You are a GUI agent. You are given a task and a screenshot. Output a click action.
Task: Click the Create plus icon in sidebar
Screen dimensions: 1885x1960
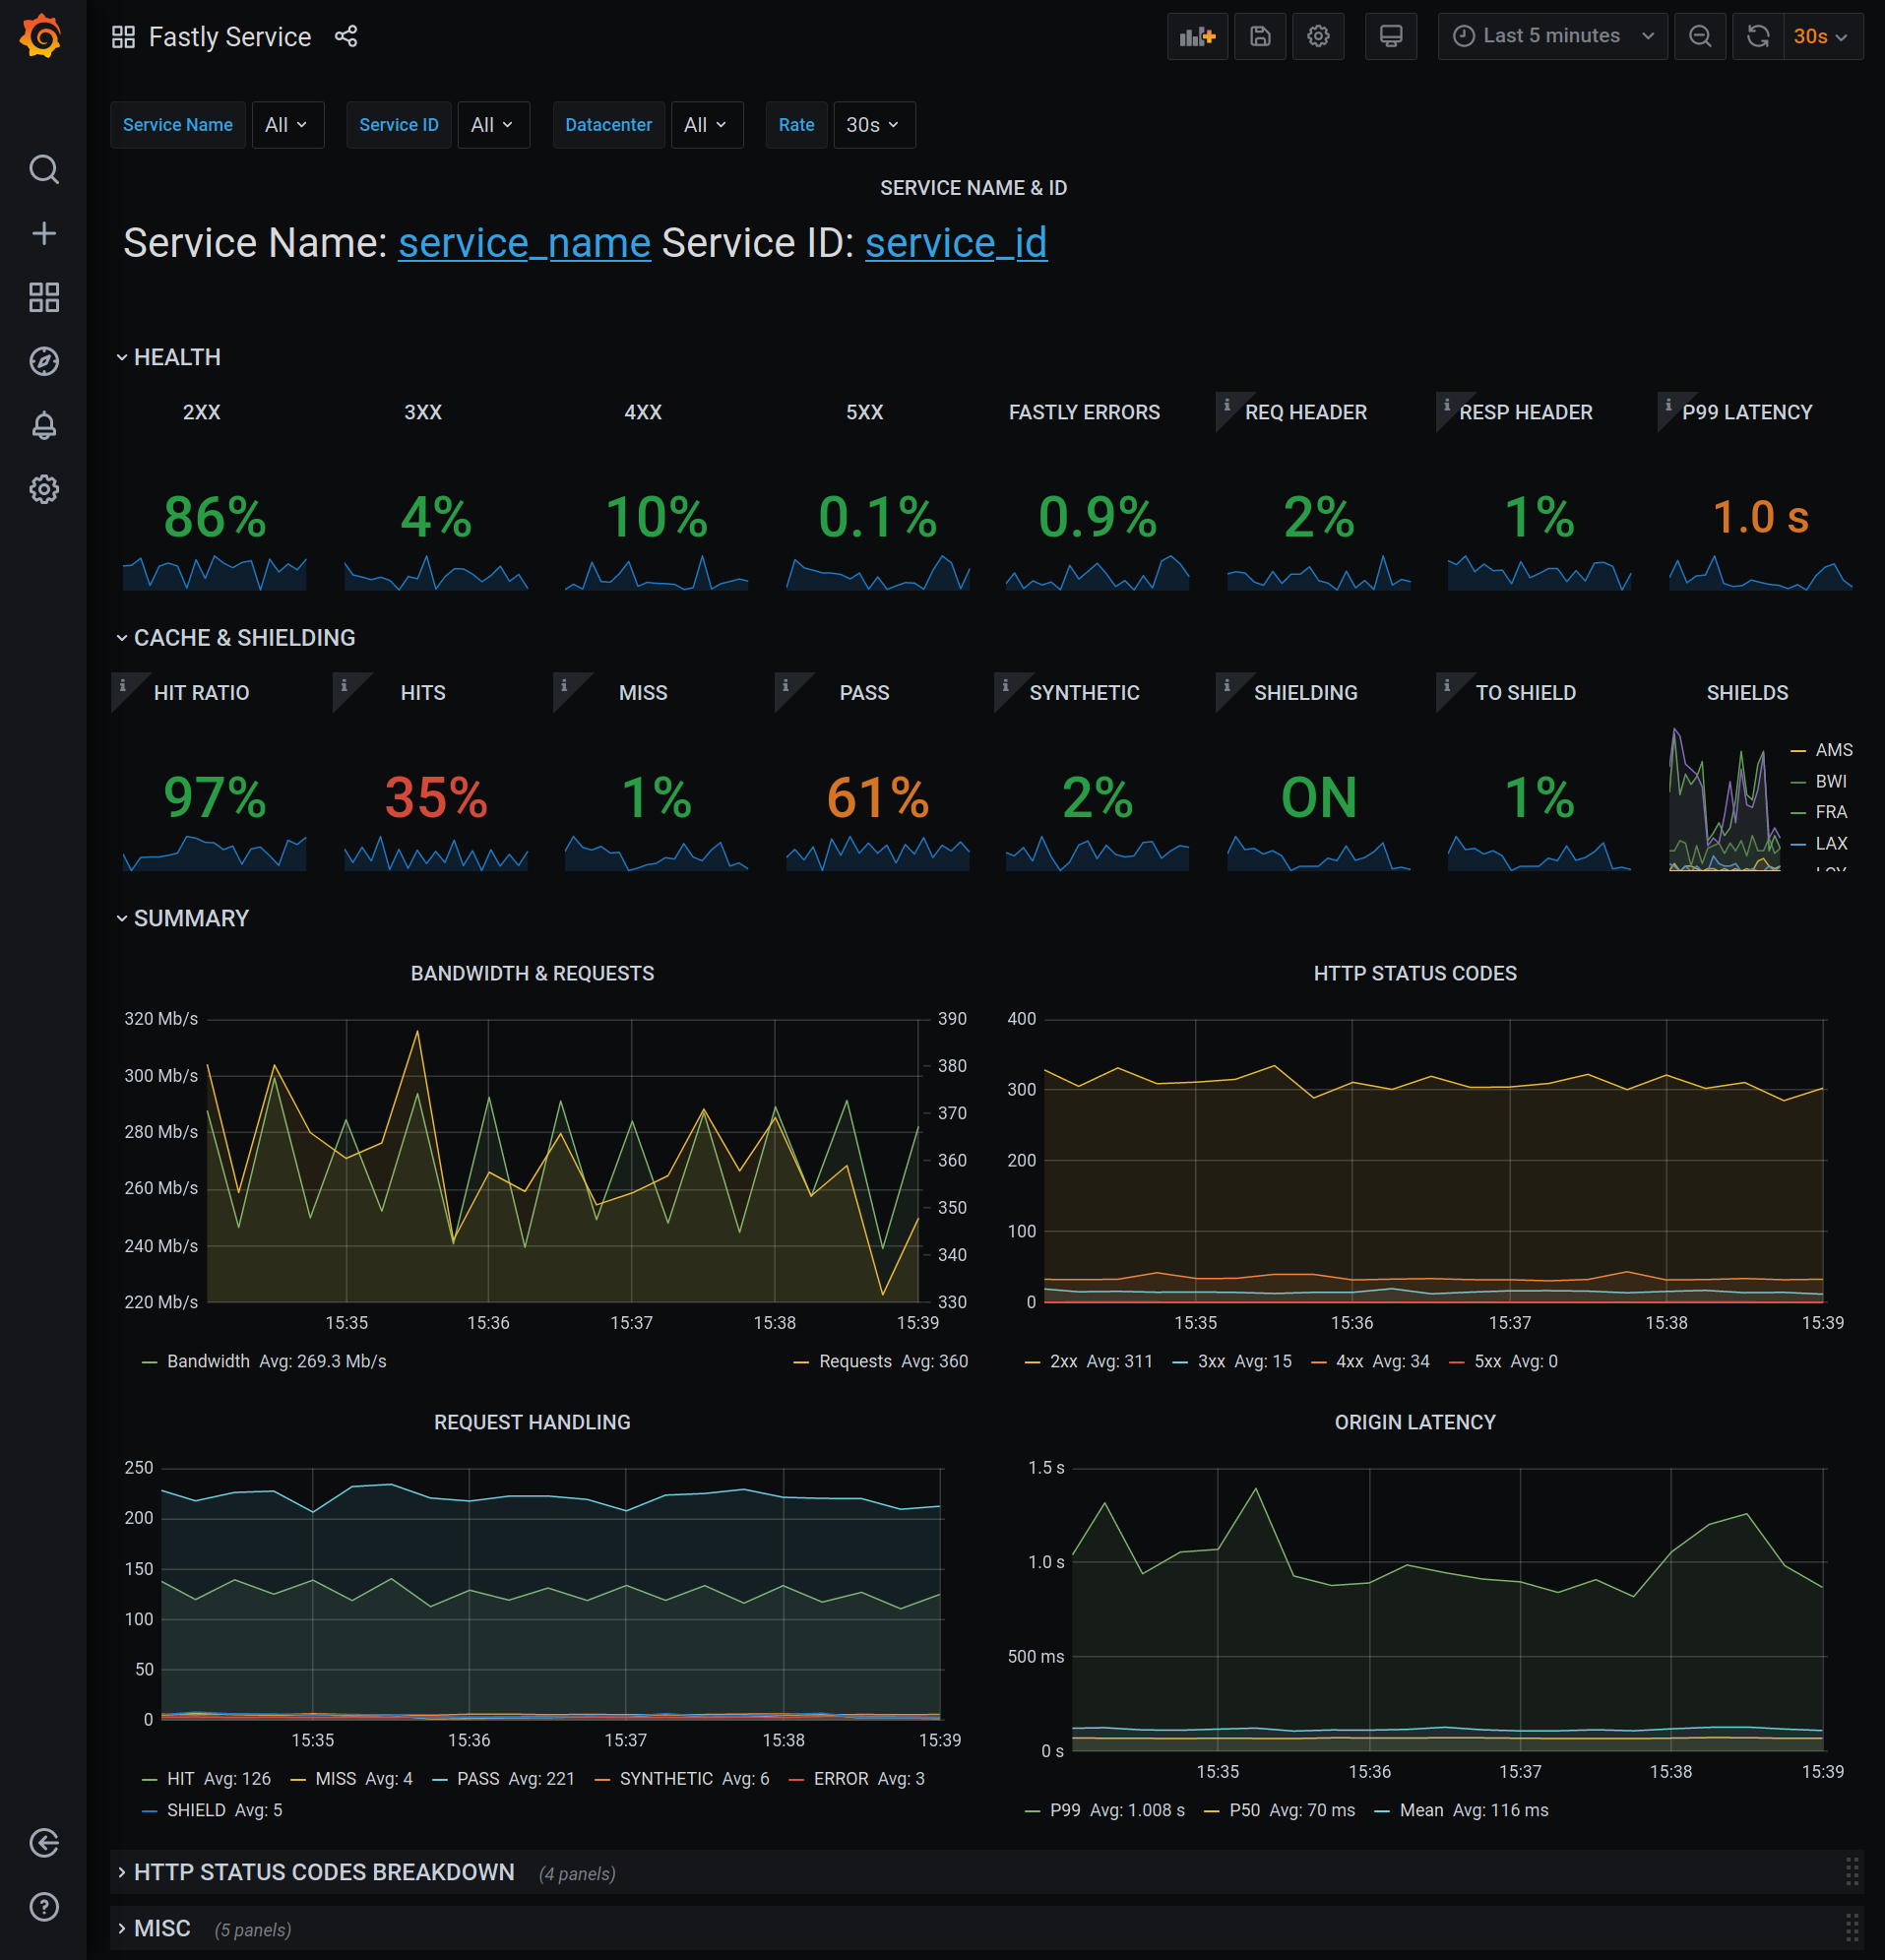click(43, 233)
